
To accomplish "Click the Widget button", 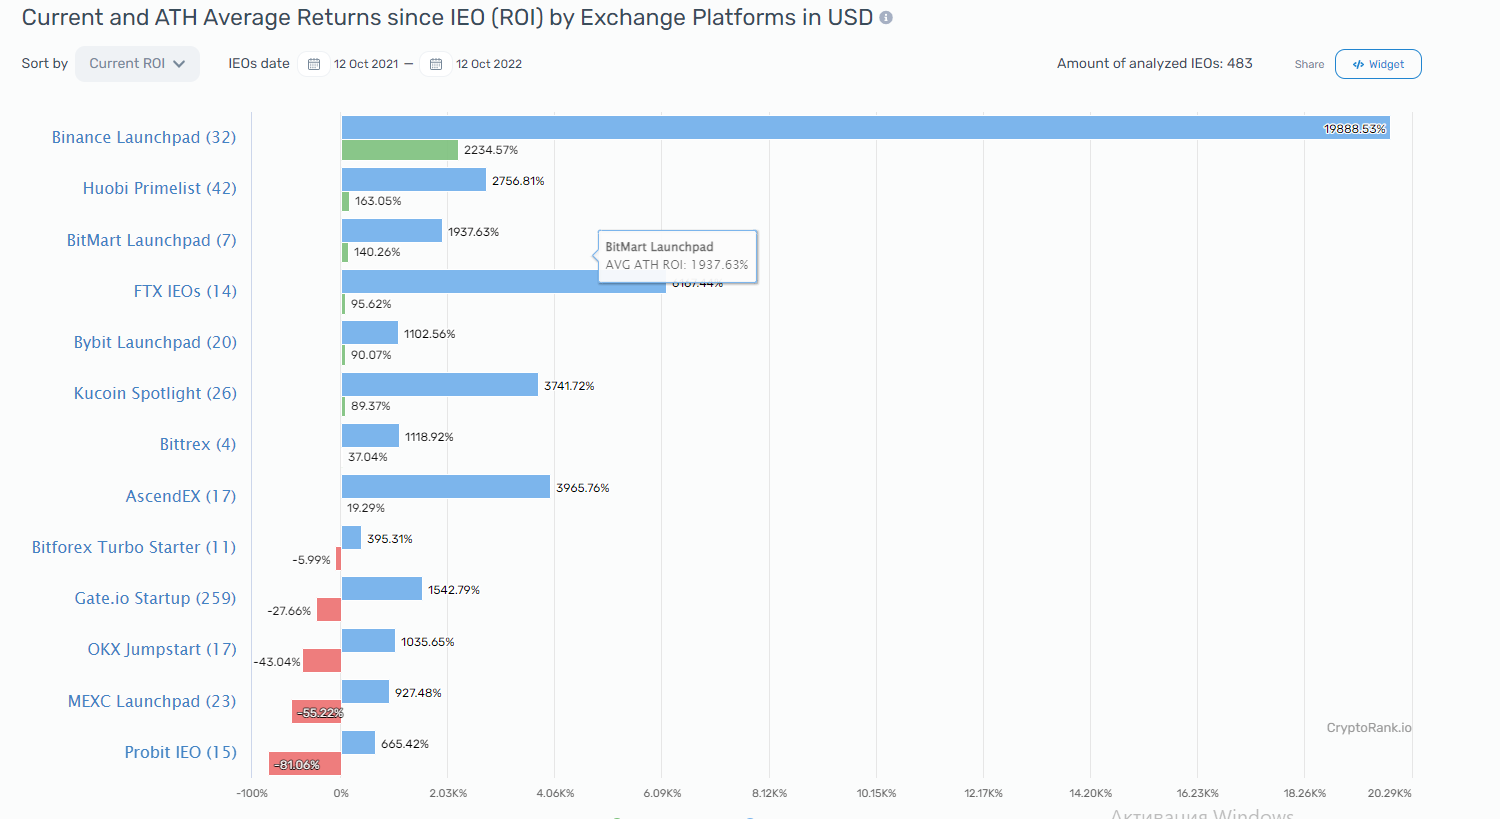I will [x=1378, y=64].
